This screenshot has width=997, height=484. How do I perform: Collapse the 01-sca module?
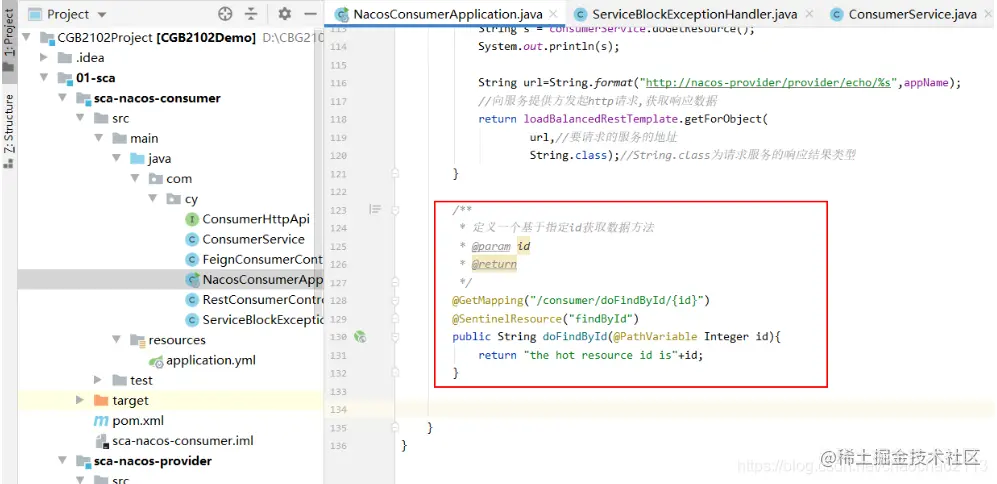click(44, 78)
